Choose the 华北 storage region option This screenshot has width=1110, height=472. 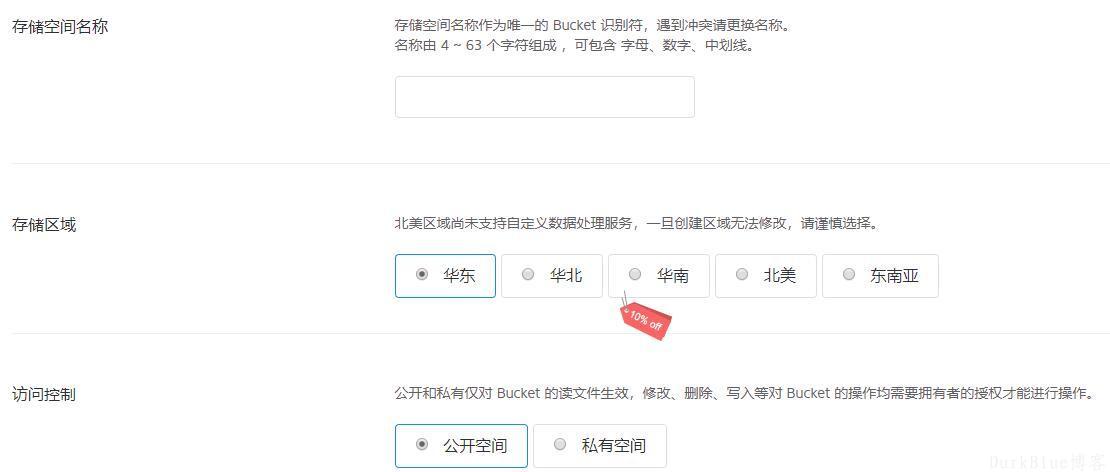(551, 276)
